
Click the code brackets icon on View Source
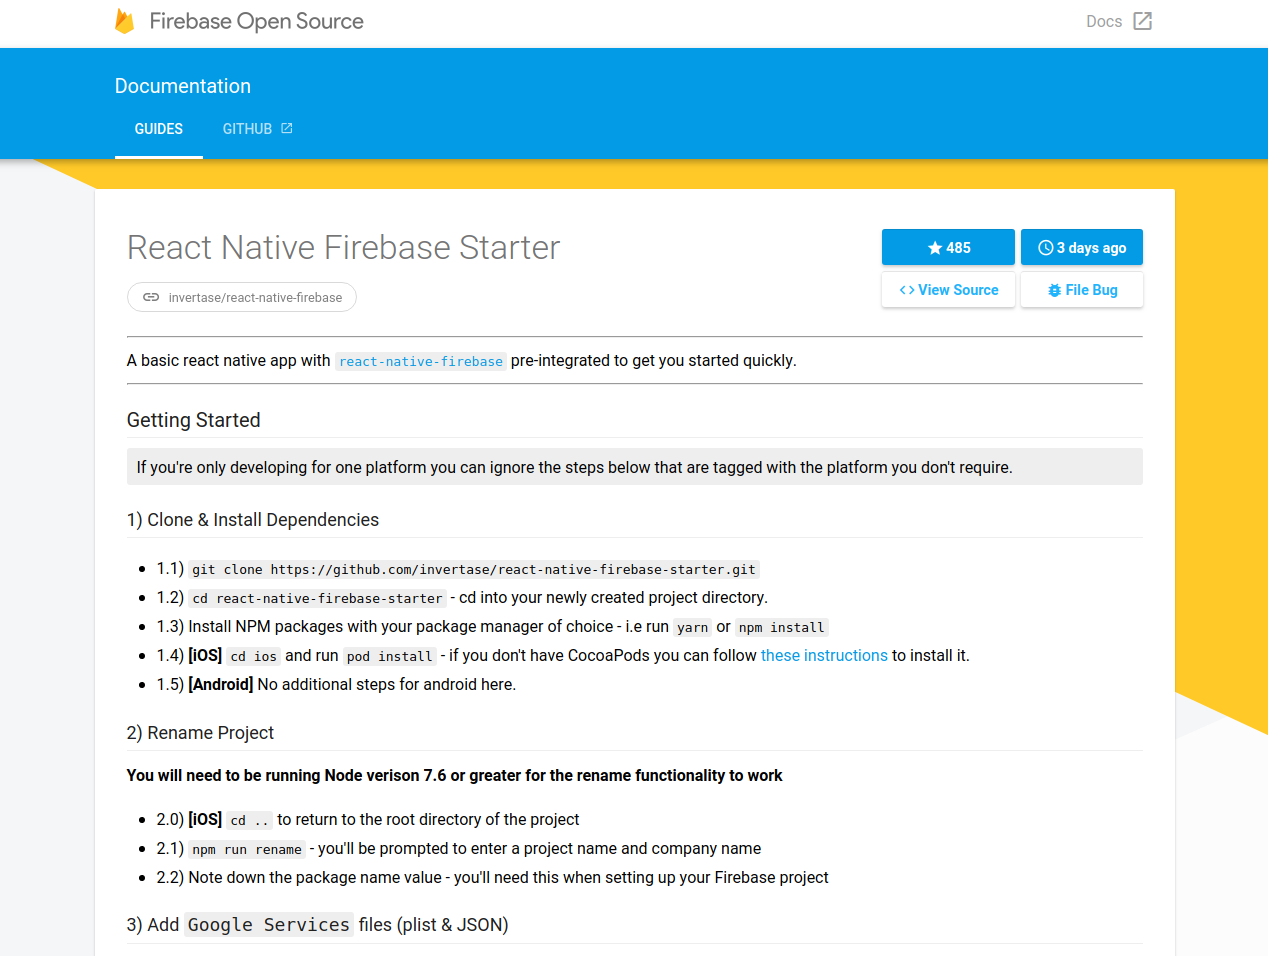click(x=908, y=289)
